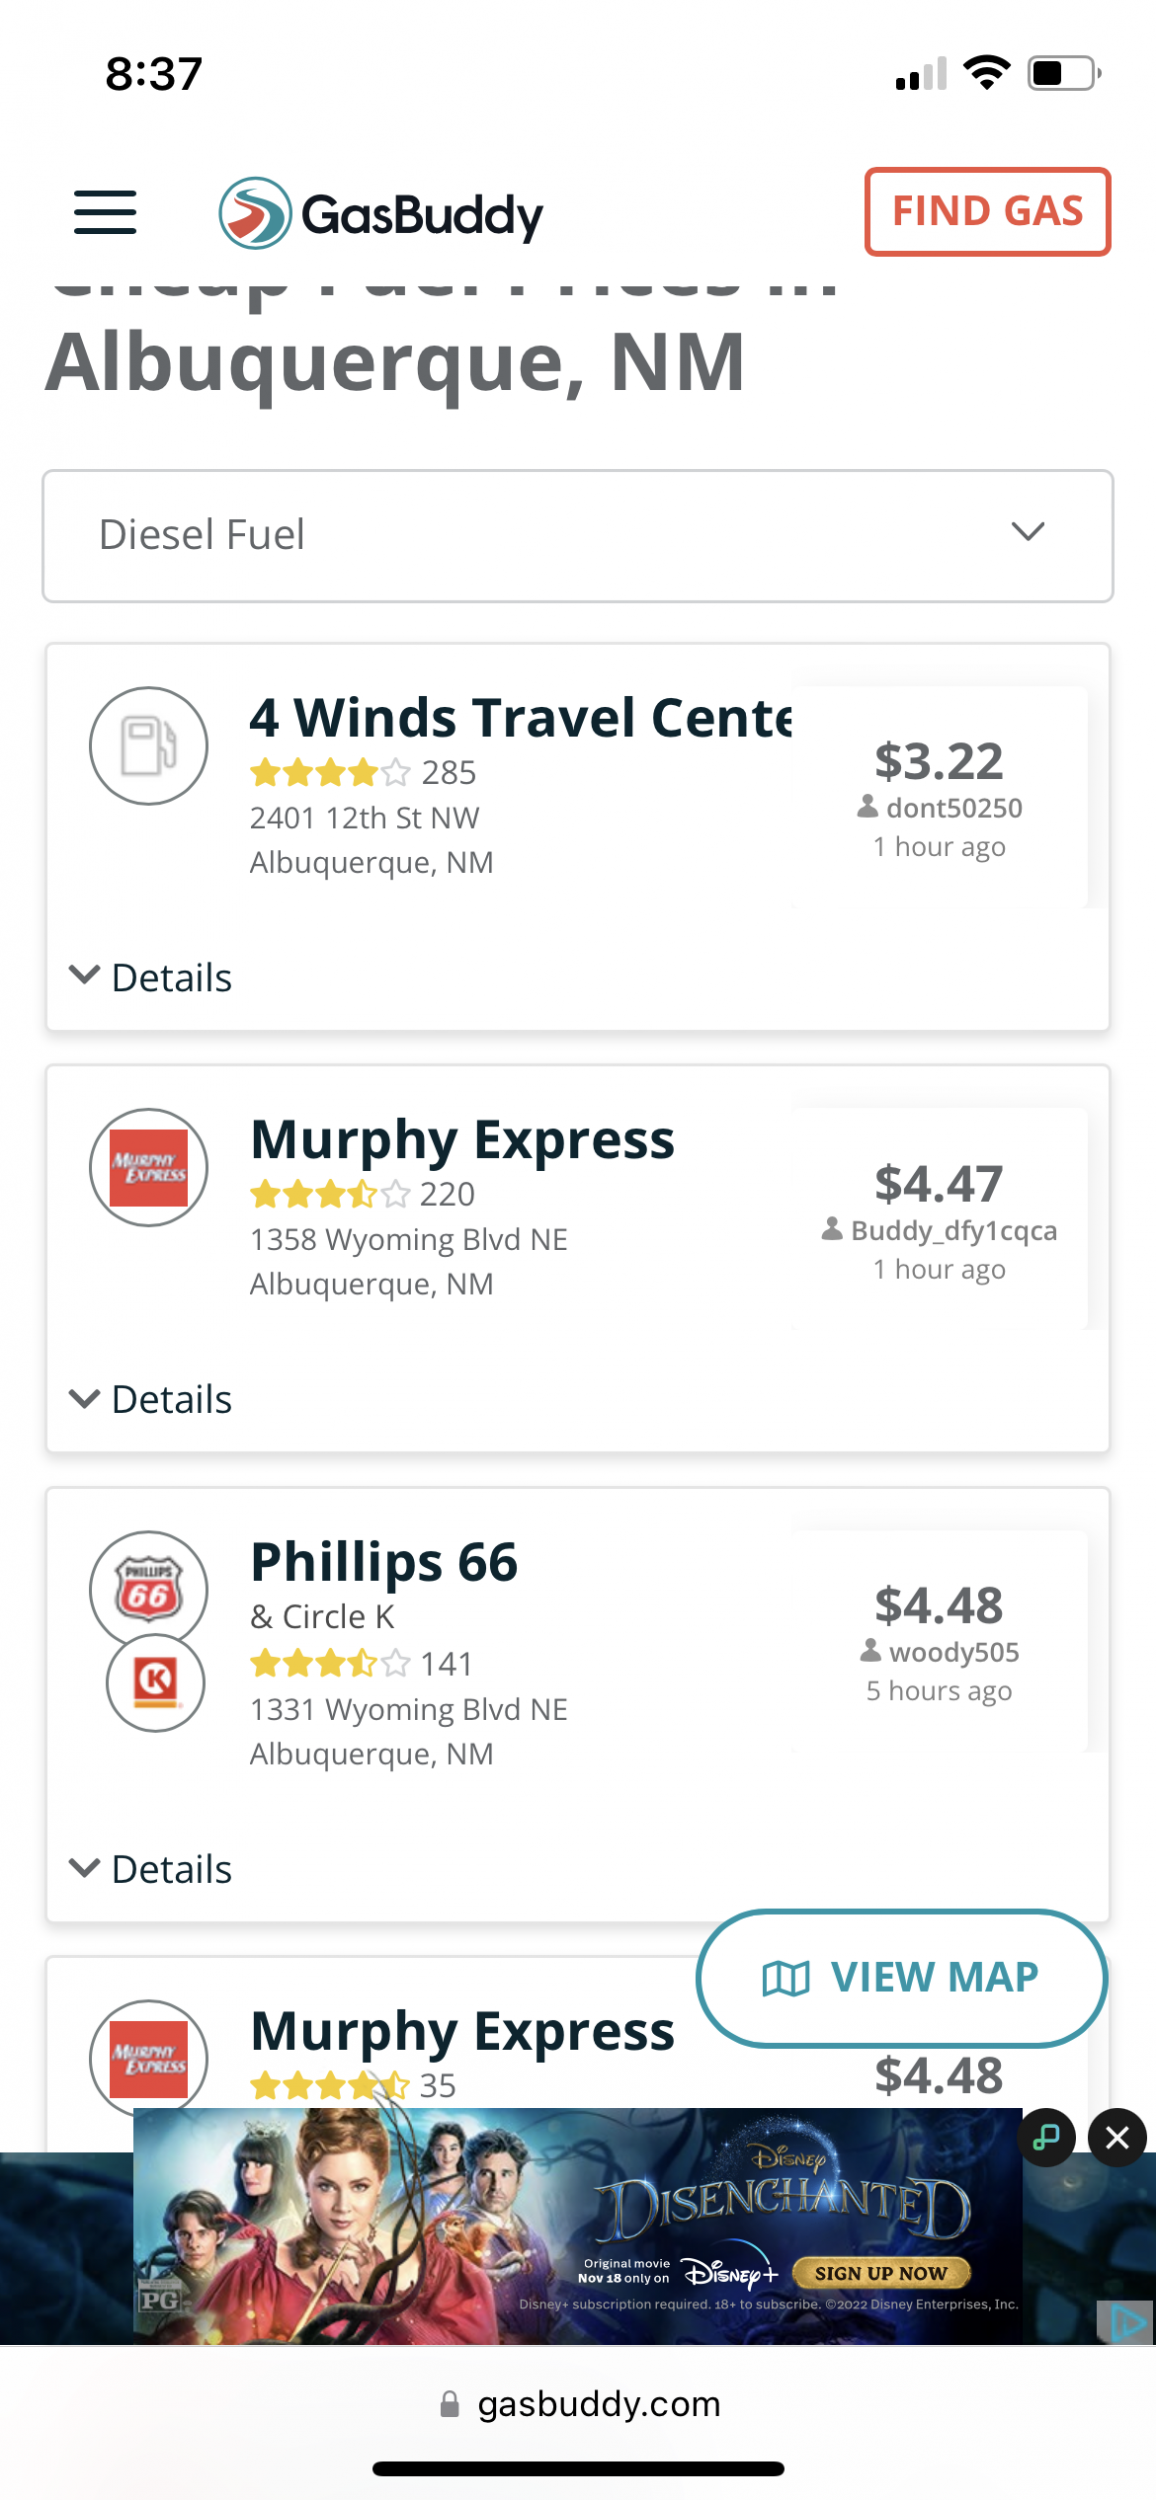Click the $3.22 diesel price box
Viewport: 1156px width, 2500px height.
click(x=939, y=797)
